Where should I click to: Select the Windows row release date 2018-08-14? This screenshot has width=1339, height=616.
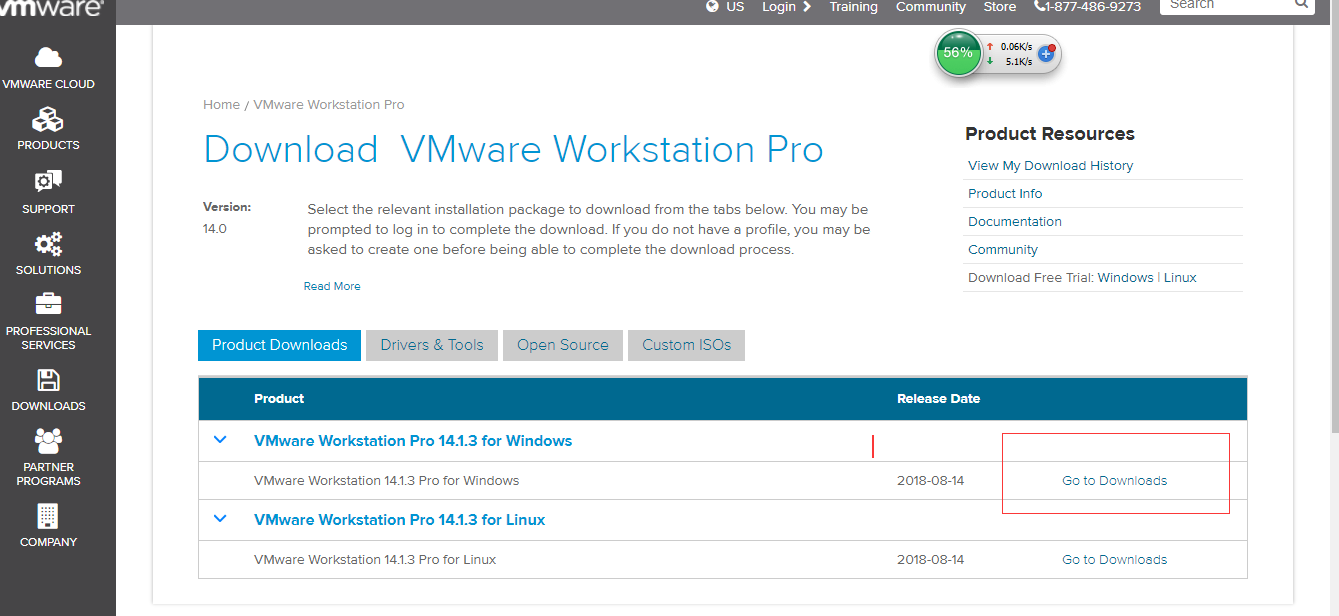930,481
